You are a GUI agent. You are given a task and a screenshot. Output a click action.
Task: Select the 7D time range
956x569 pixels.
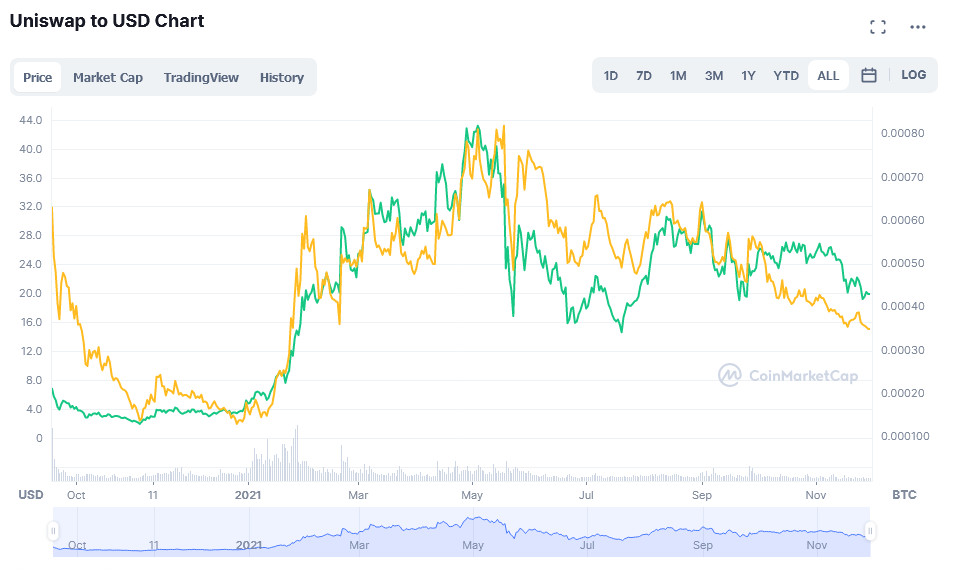point(643,76)
